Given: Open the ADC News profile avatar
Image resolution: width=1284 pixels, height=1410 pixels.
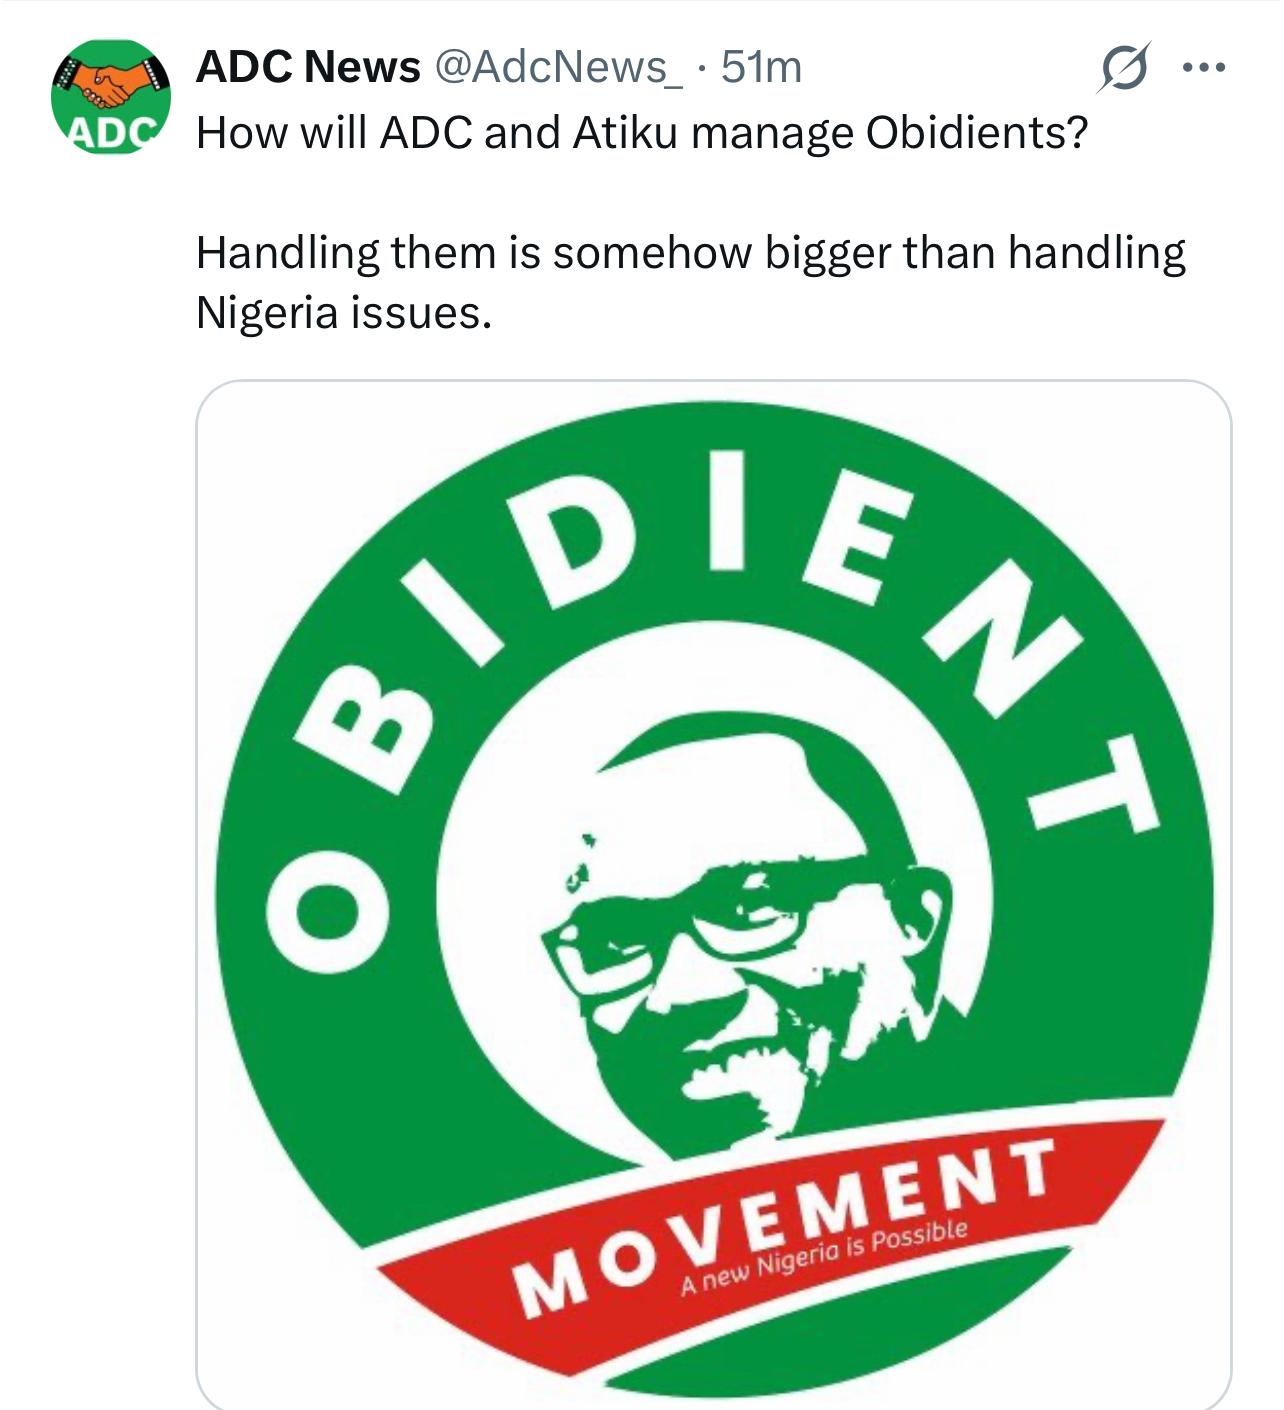Looking at the screenshot, I should (111, 97).
